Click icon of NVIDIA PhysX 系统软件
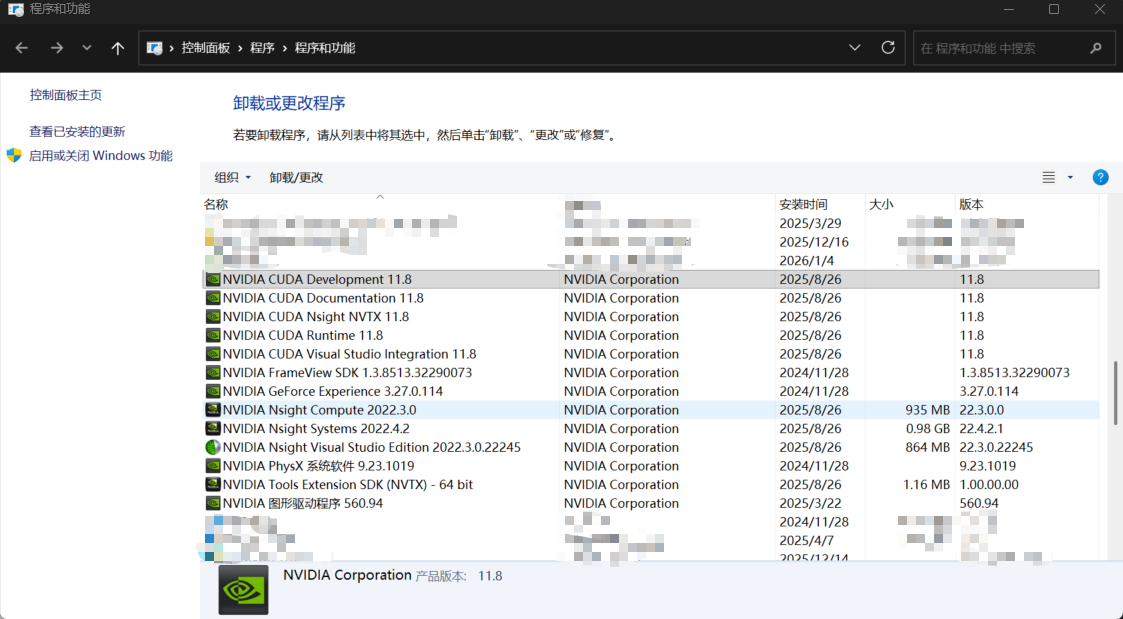The width and height of the screenshot is (1123, 619). tap(213, 466)
